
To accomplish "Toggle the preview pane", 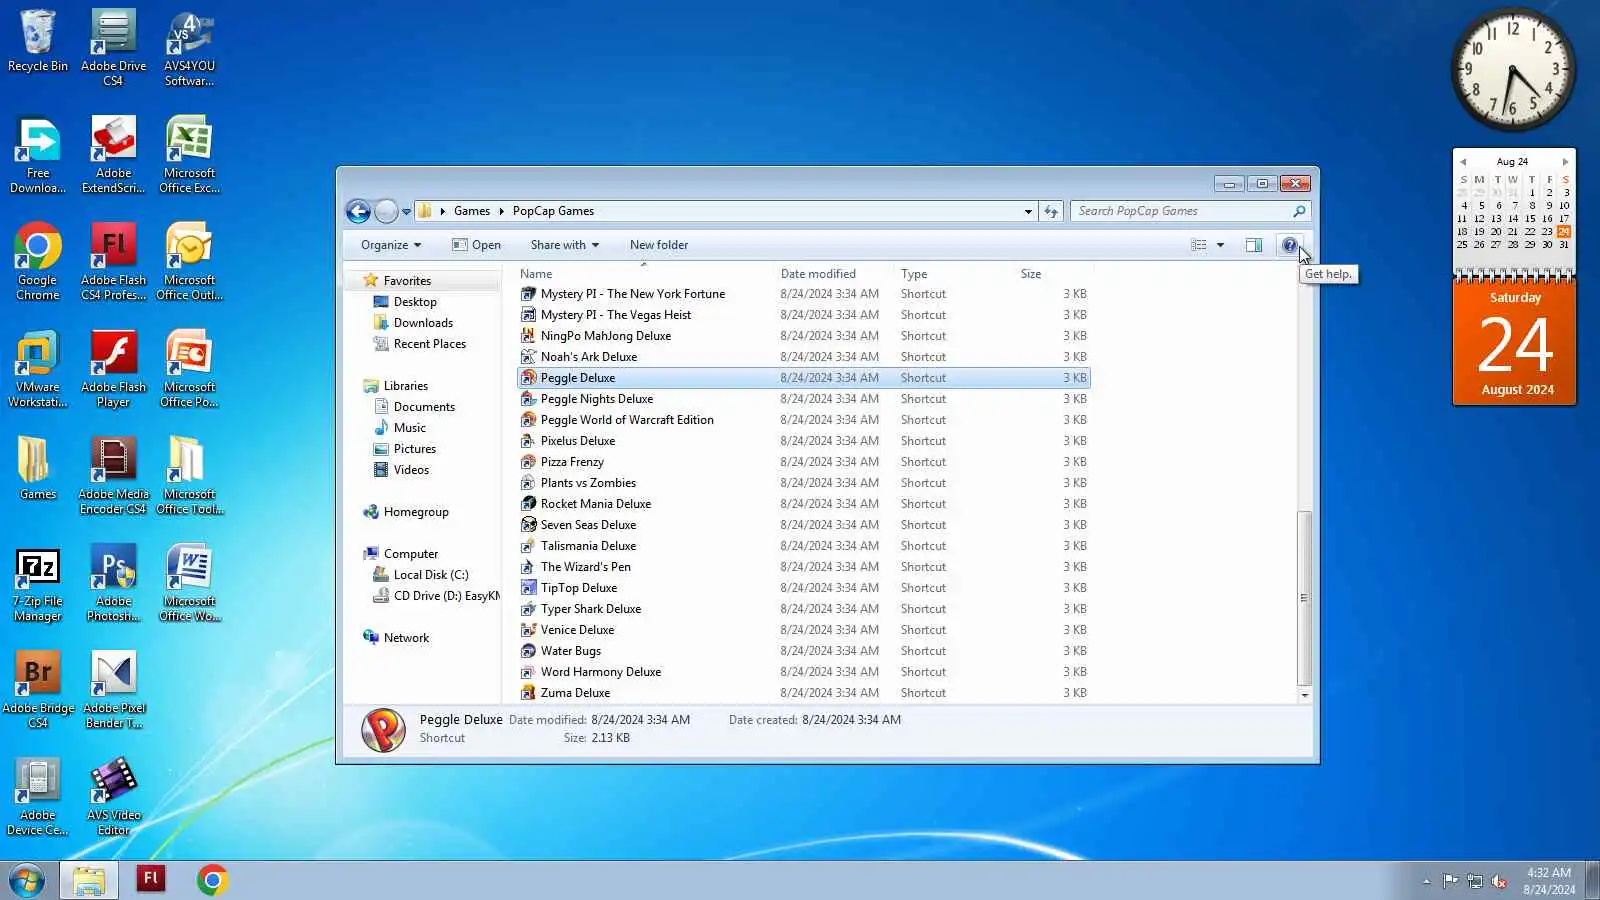I will coord(1254,245).
